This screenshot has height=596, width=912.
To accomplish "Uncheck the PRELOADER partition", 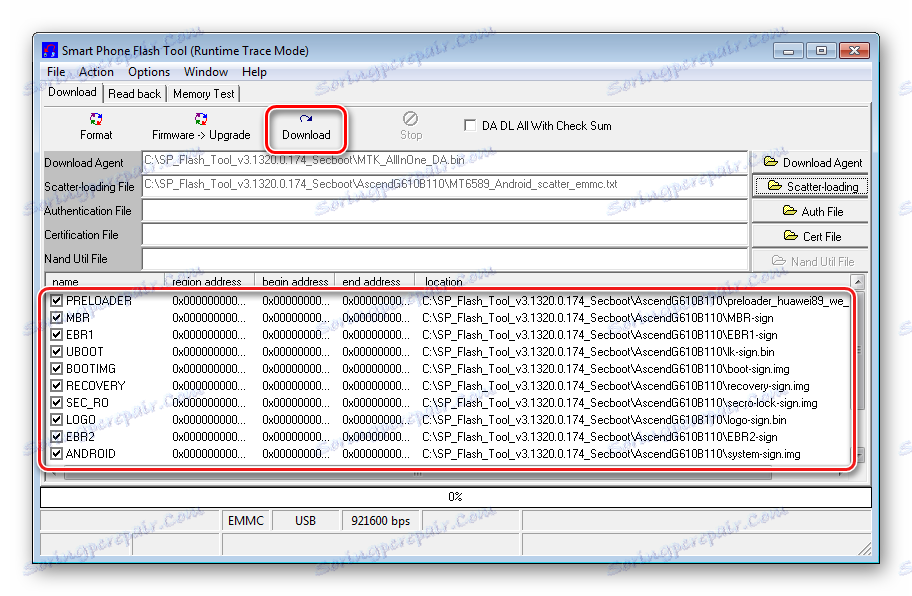I will coord(56,301).
